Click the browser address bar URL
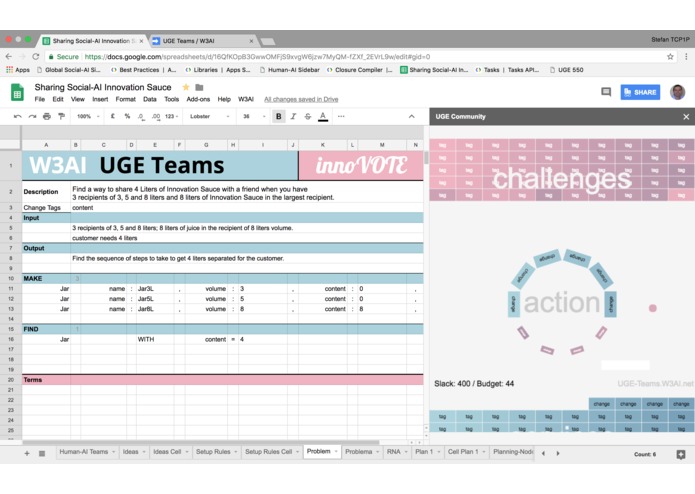Screen dimensions: 695x494 pos(257,57)
